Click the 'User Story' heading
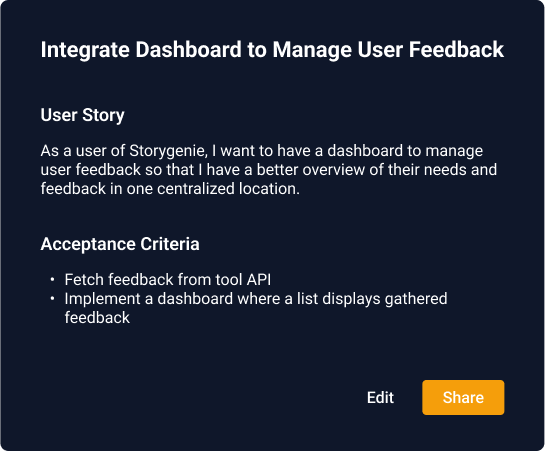The height and width of the screenshot is (451, 545). (x=82, y=115)
